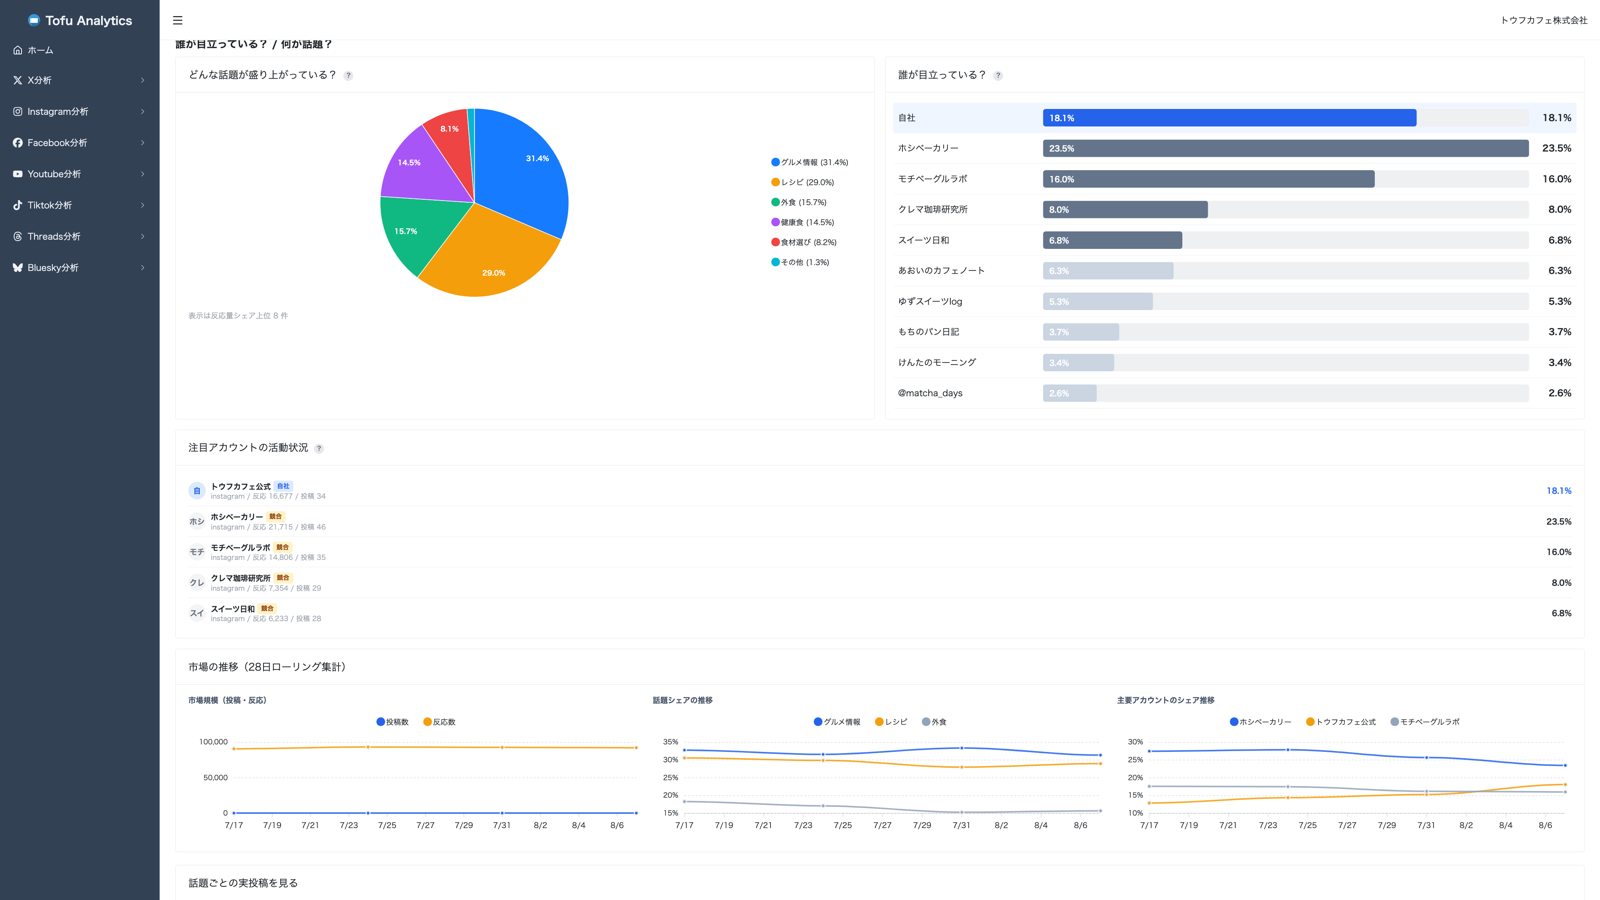Click モチベーグルラボ 16.0% bar
The image size is (1600, 900).
[1209, 179]
